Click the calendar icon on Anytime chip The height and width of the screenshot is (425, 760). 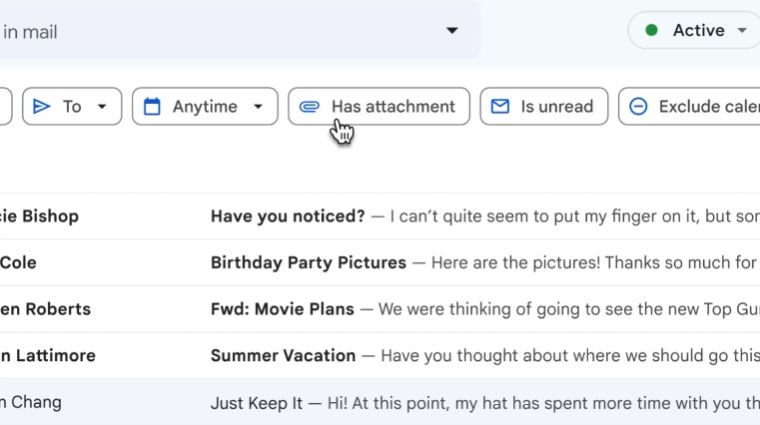(x=152, y=107)
